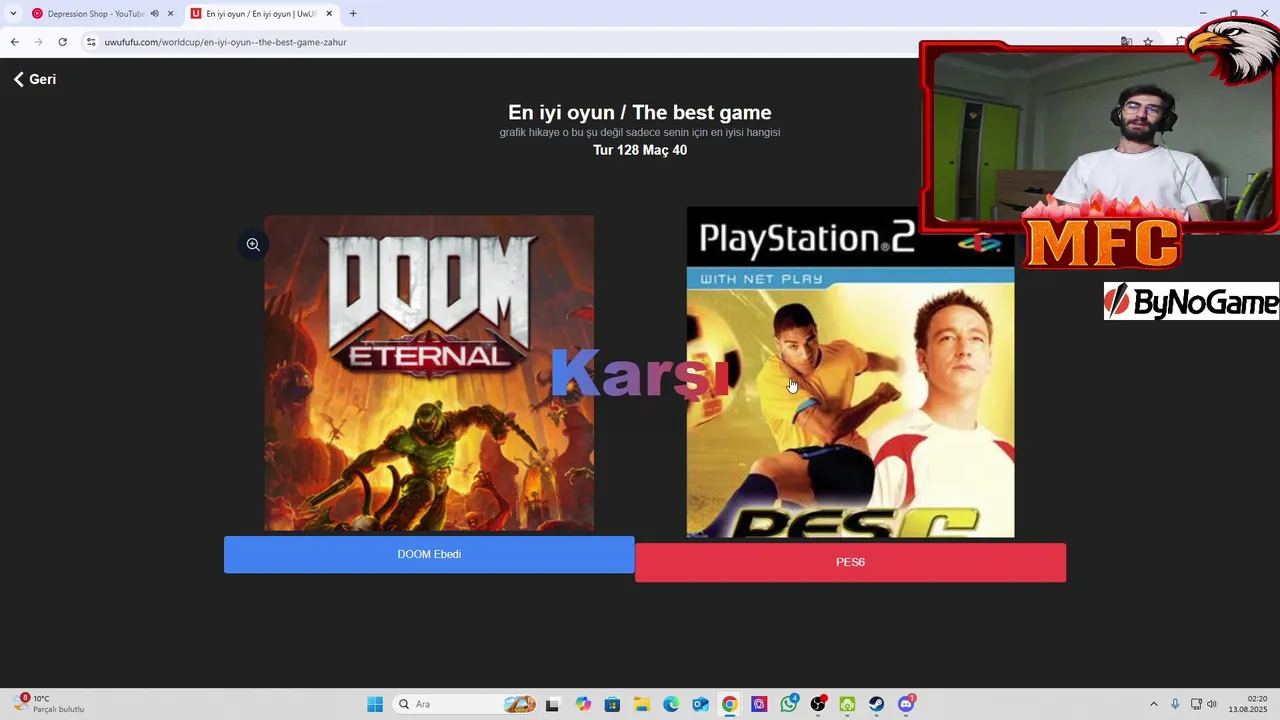Translate this page icon in address bar
1280x720 pixels.
1126,42
